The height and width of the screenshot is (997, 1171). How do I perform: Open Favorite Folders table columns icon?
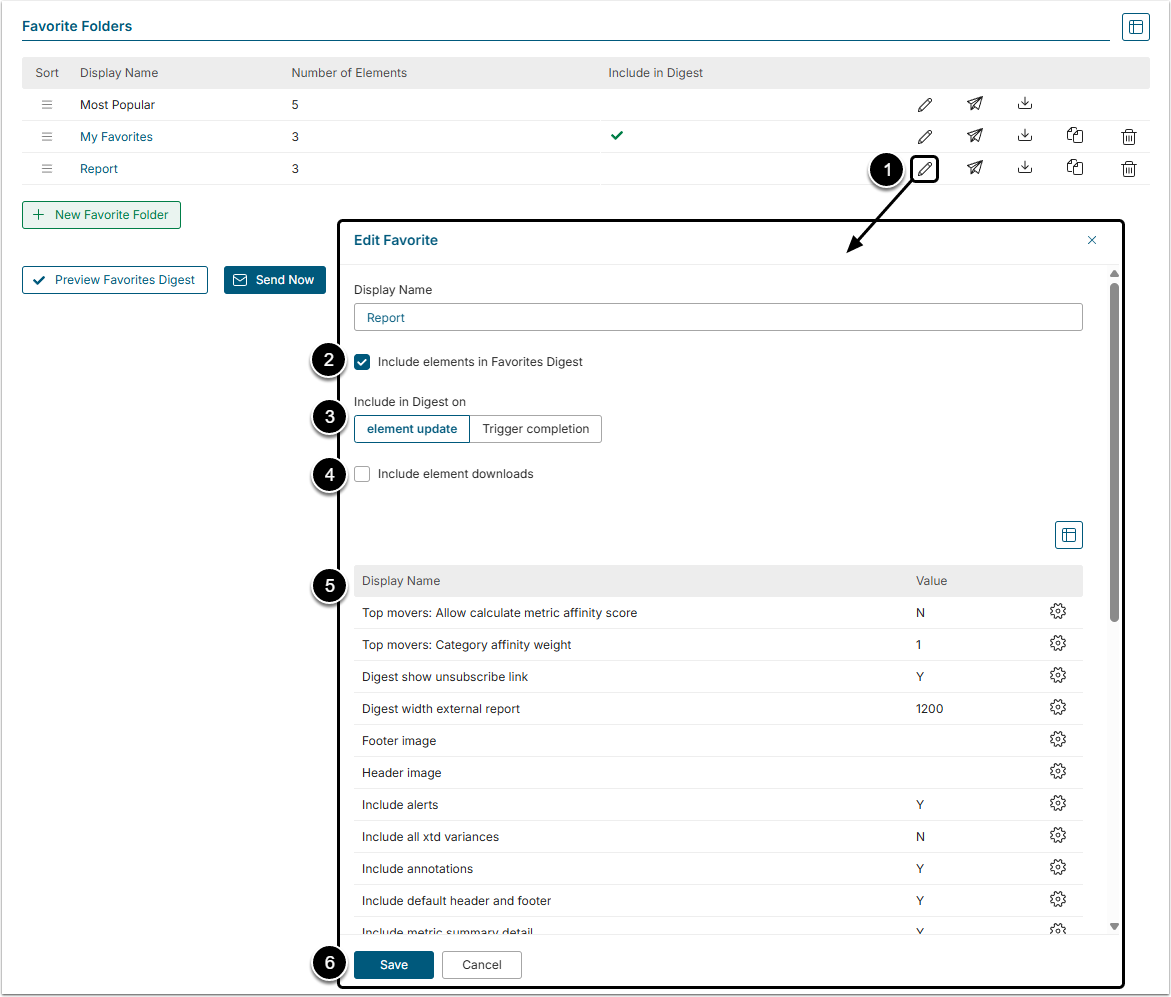[x=1135, y=27]
